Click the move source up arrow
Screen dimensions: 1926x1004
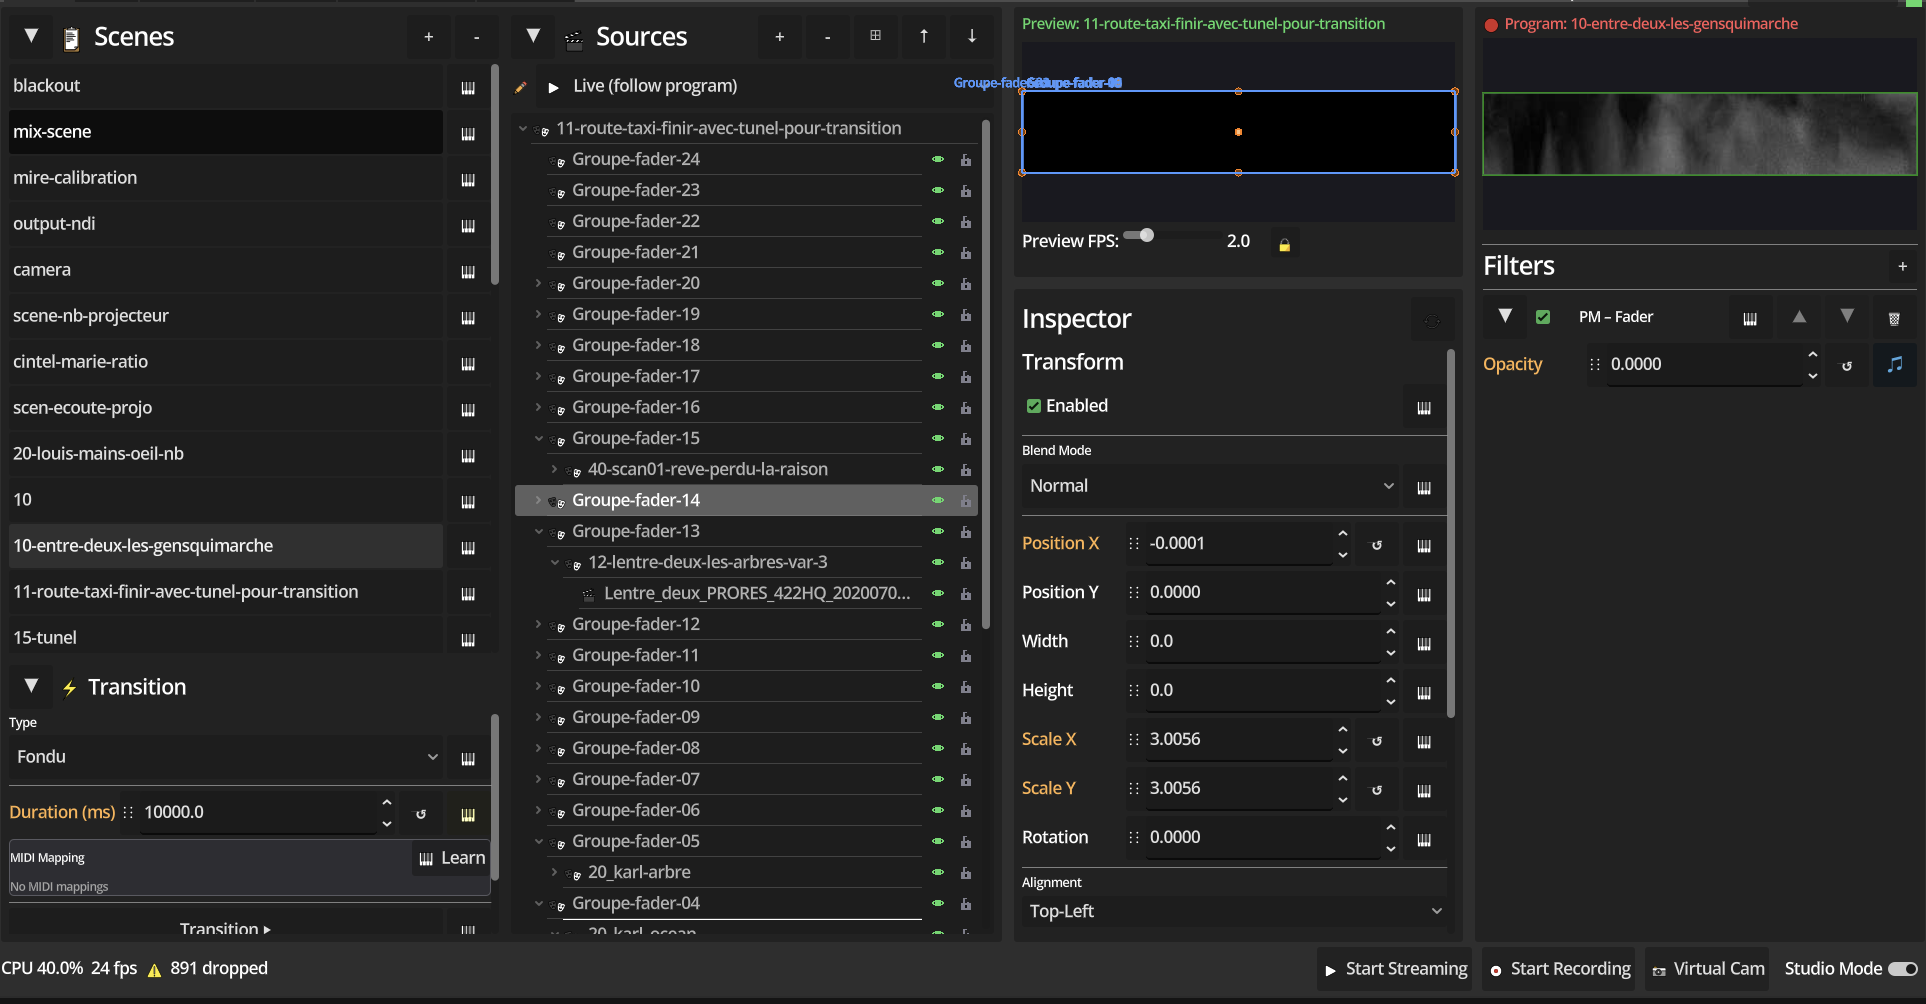(x=923, y=37)
